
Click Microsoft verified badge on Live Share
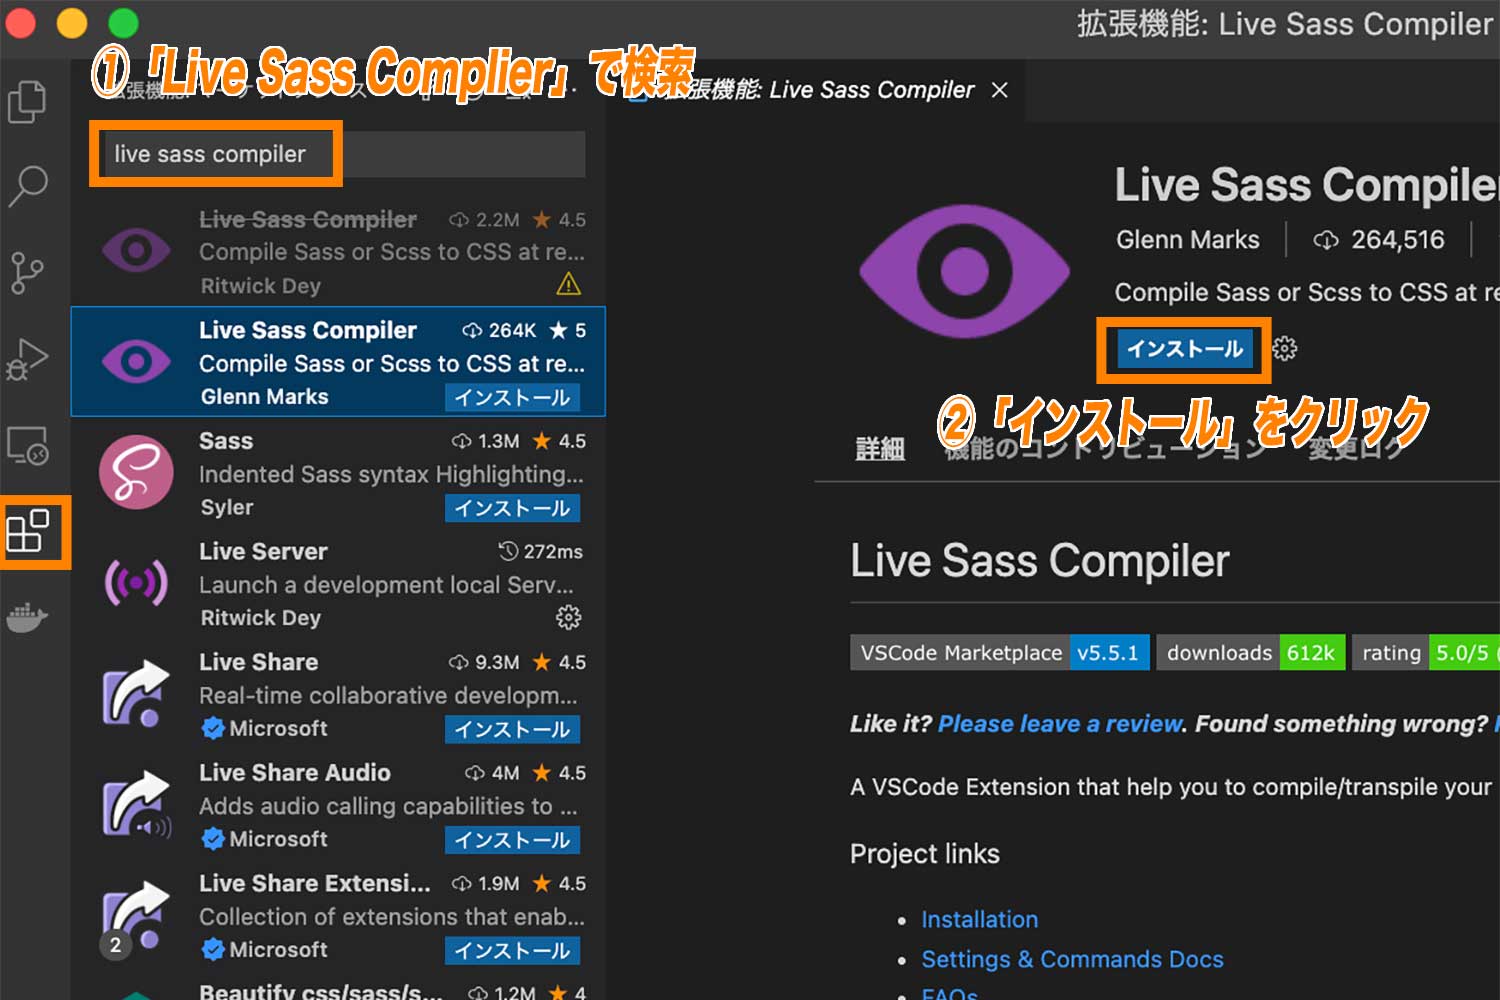(212, 728)
